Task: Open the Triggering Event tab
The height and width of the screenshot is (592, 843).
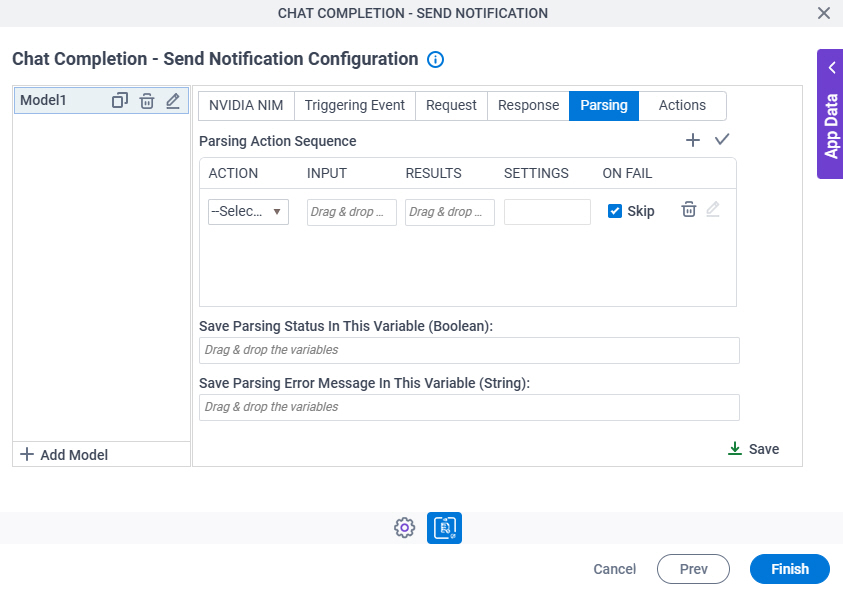Action: pyautogui.click(x=355, y=105)
